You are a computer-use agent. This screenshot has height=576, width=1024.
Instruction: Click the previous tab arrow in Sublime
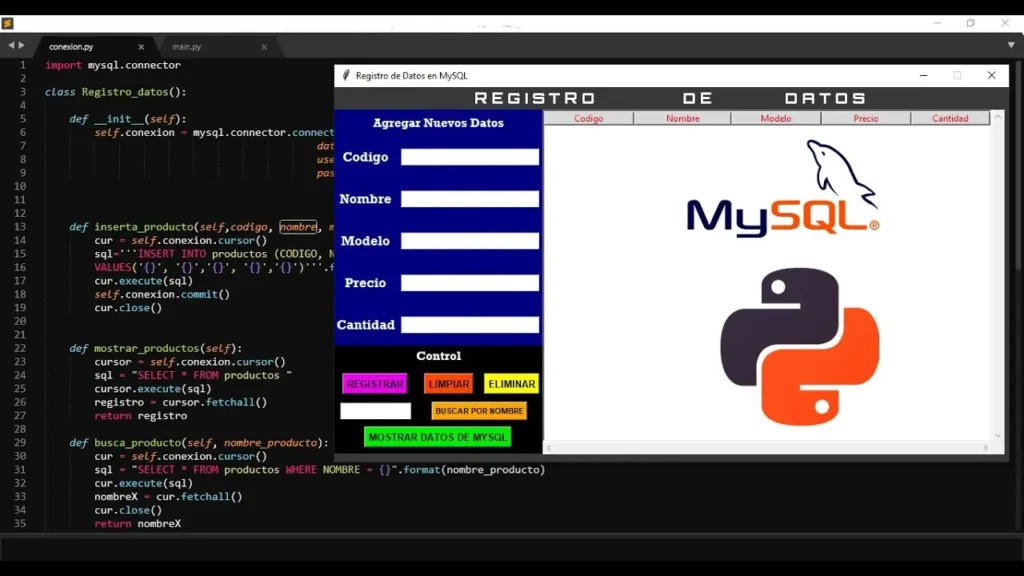coord(11,46)
